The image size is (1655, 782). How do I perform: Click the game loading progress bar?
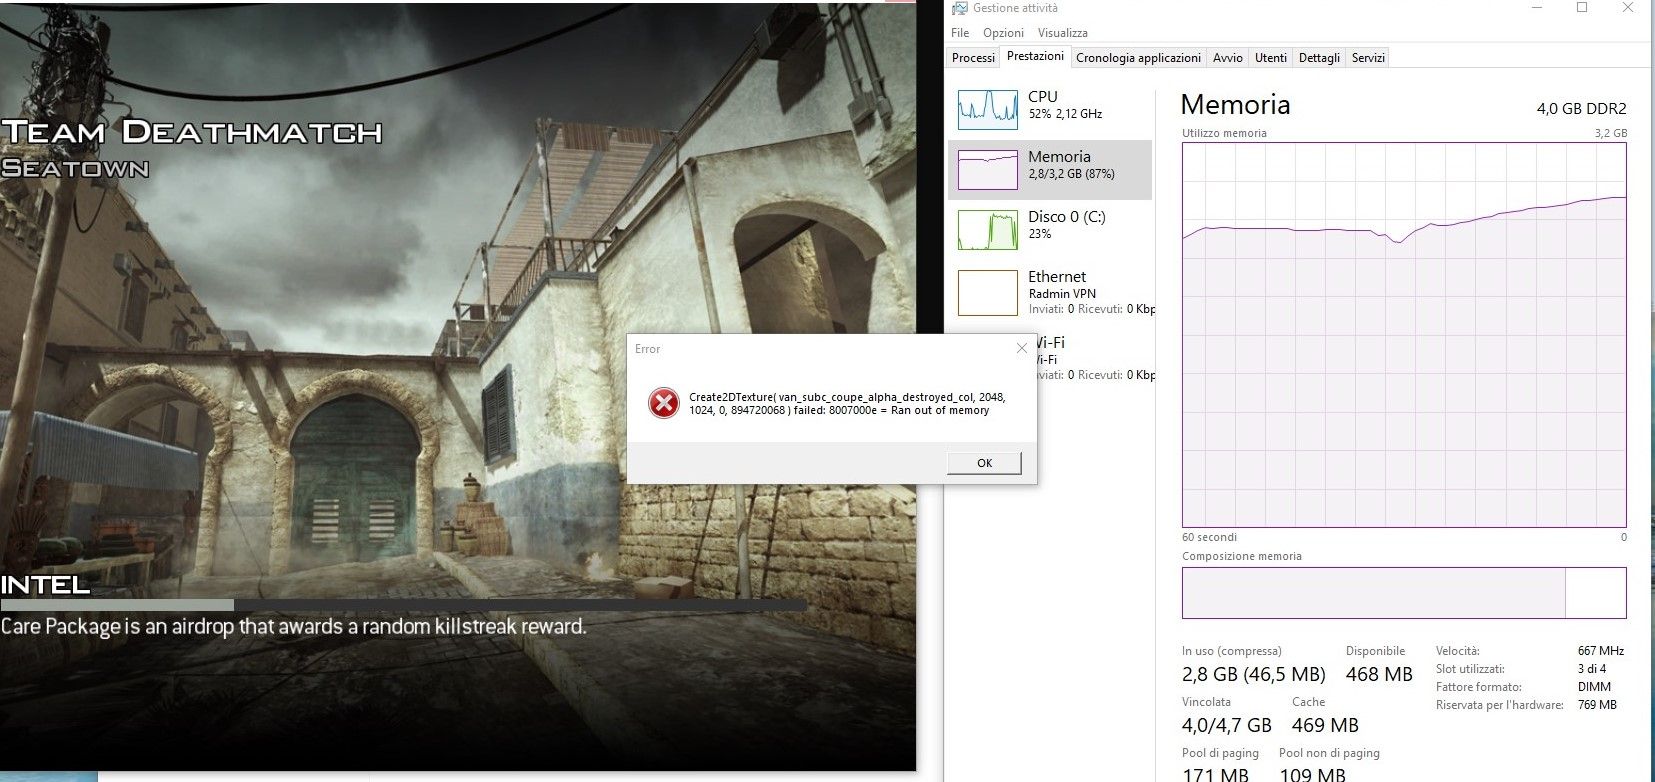pyautogui.click(x=403, y=605)
